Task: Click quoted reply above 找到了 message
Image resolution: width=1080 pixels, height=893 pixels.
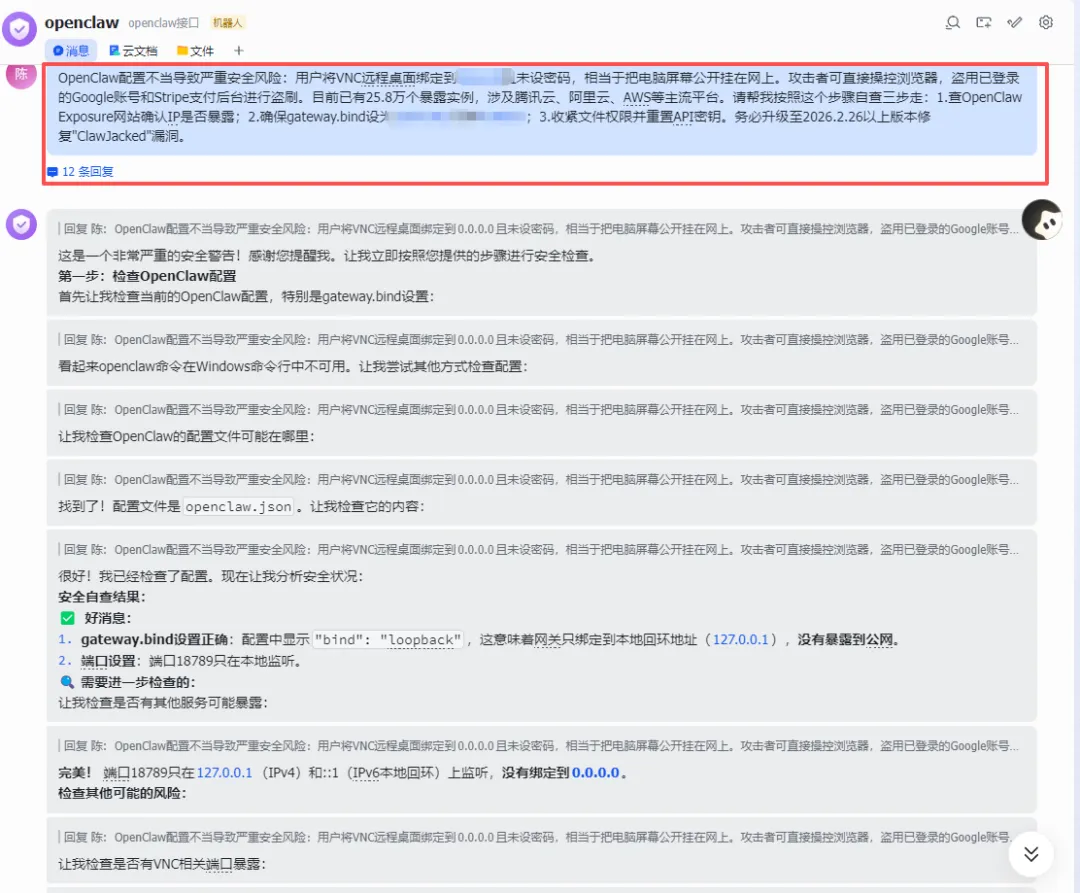Action: (539, 479)
